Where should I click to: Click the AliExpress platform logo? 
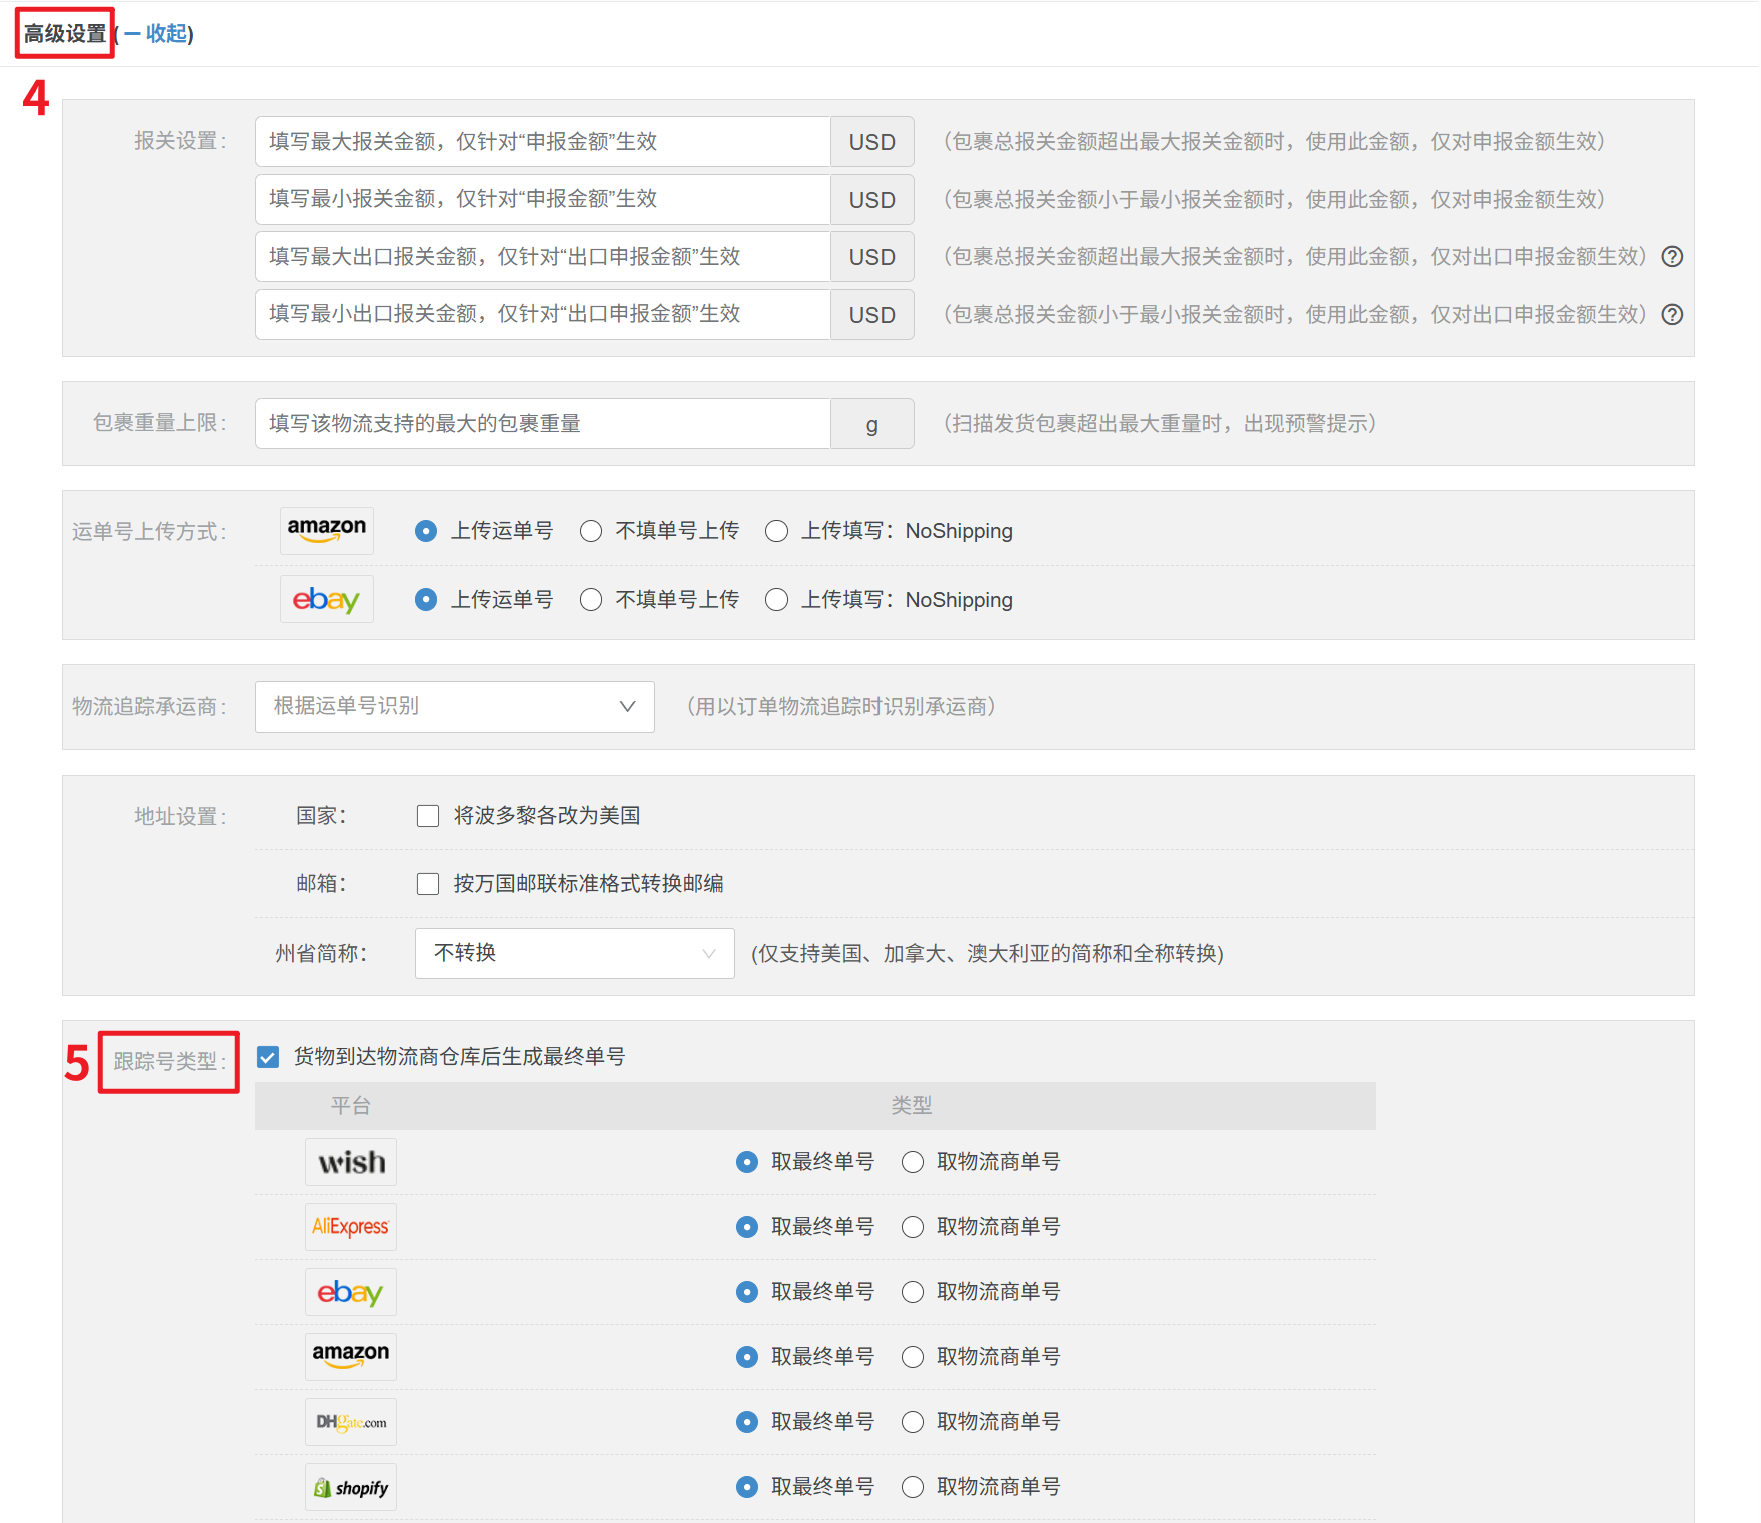[x=350, y=1227]
